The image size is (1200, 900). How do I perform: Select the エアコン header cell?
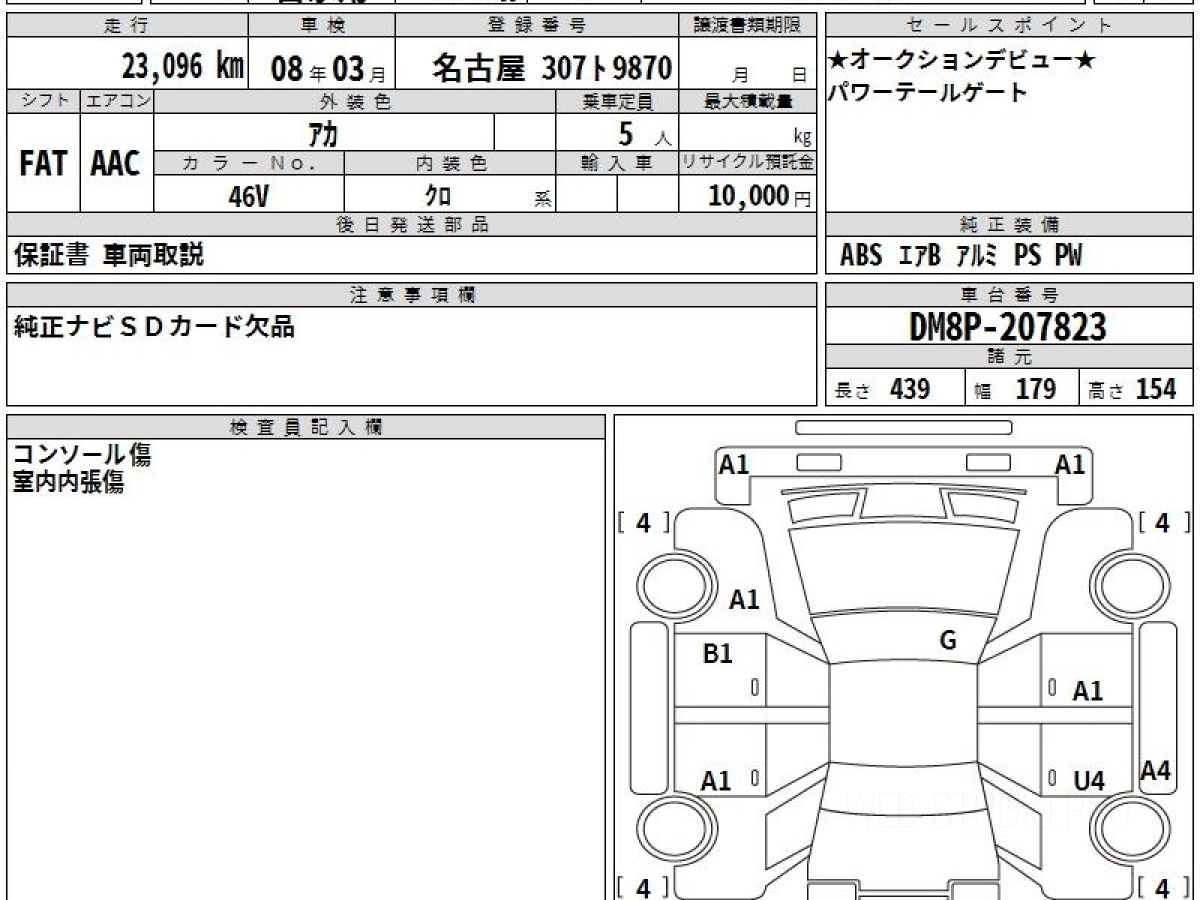[x=117, y=101]
